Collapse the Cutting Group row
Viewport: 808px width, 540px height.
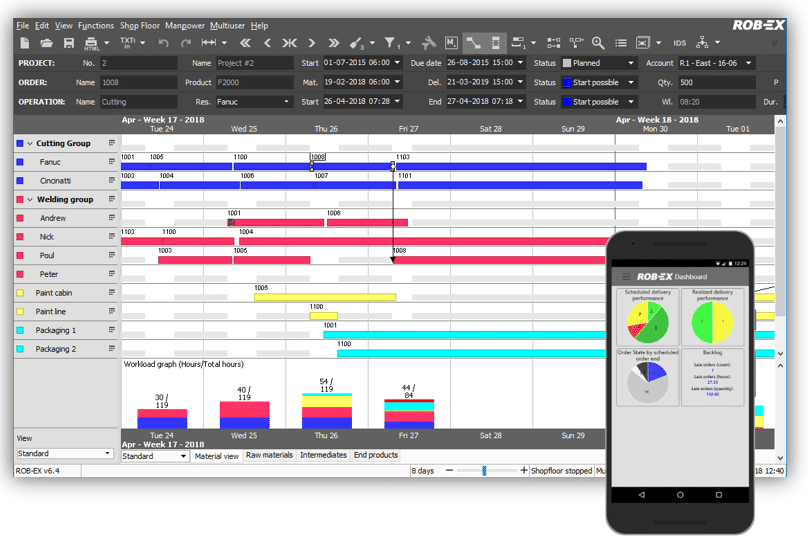(30, 143)
